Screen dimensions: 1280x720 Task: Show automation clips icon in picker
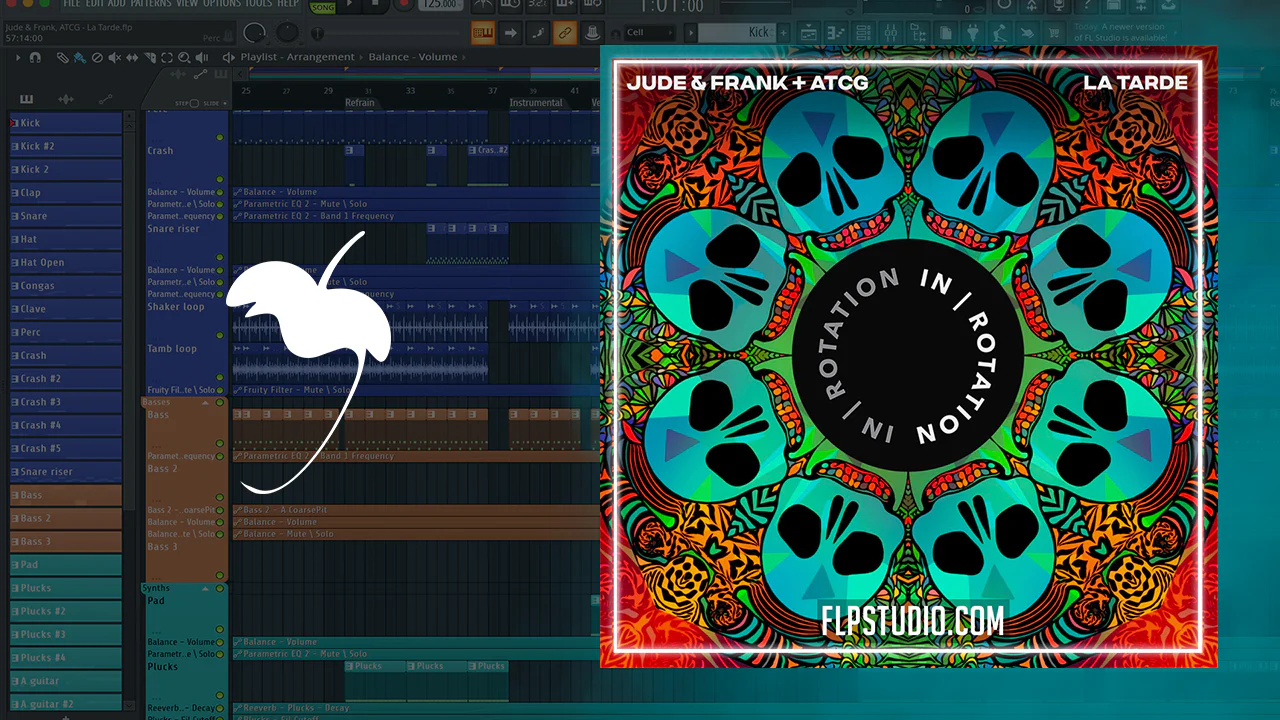105,98
